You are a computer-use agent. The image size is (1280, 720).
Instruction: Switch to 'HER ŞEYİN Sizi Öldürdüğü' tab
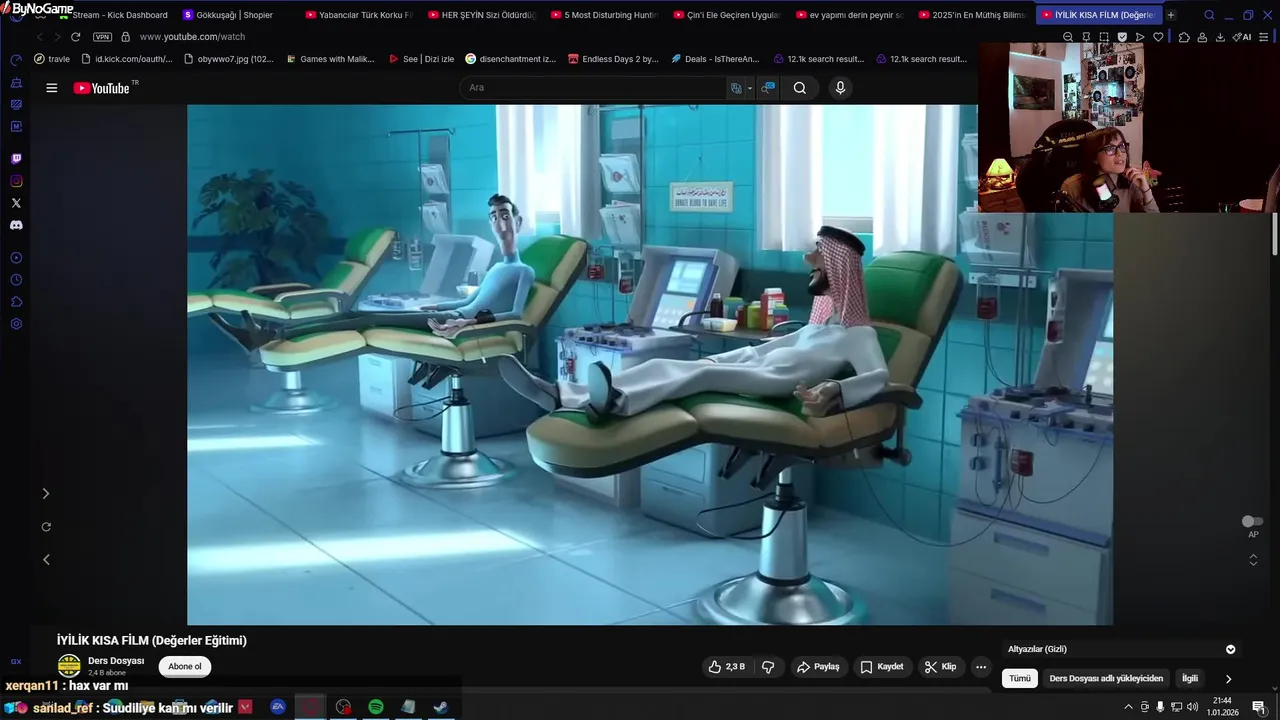click(x=481, y=15)
